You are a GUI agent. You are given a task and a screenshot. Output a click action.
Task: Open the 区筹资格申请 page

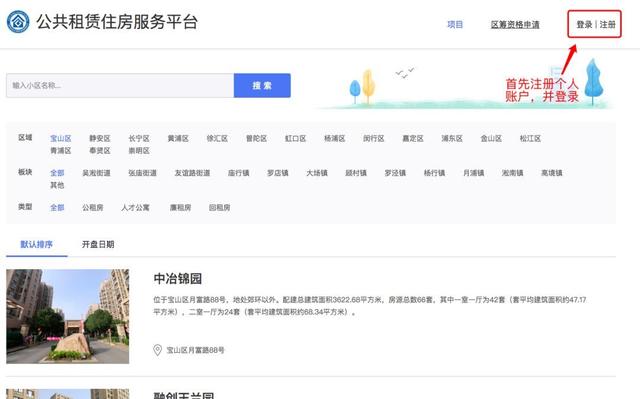tap(515, 24)
